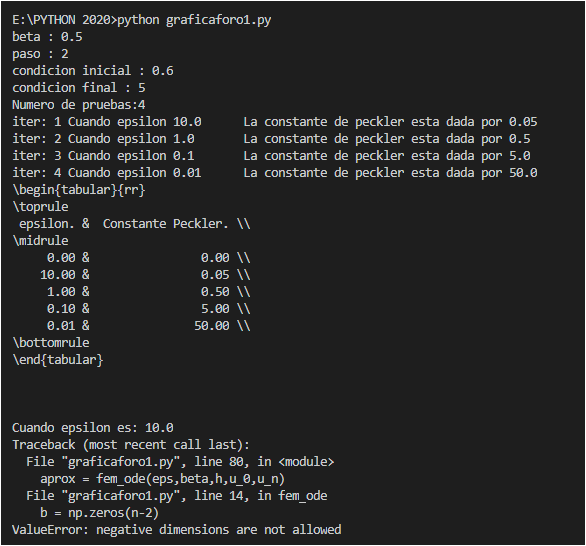Viewport: 586px width, 546px height.
Task: Click the iter: 4 epsilon 0.01 line
Action: point(275,173)
